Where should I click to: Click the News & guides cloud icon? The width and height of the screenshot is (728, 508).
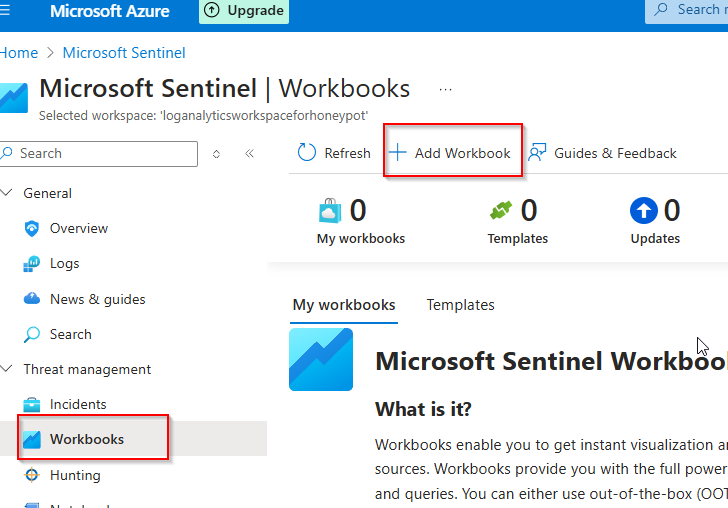[32, 299]
